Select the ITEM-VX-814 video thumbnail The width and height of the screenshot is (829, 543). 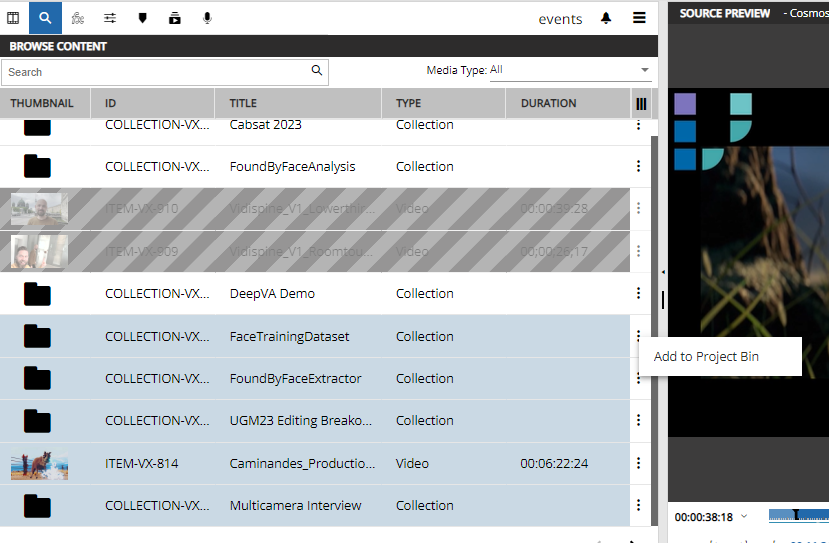tap(39, 464)
